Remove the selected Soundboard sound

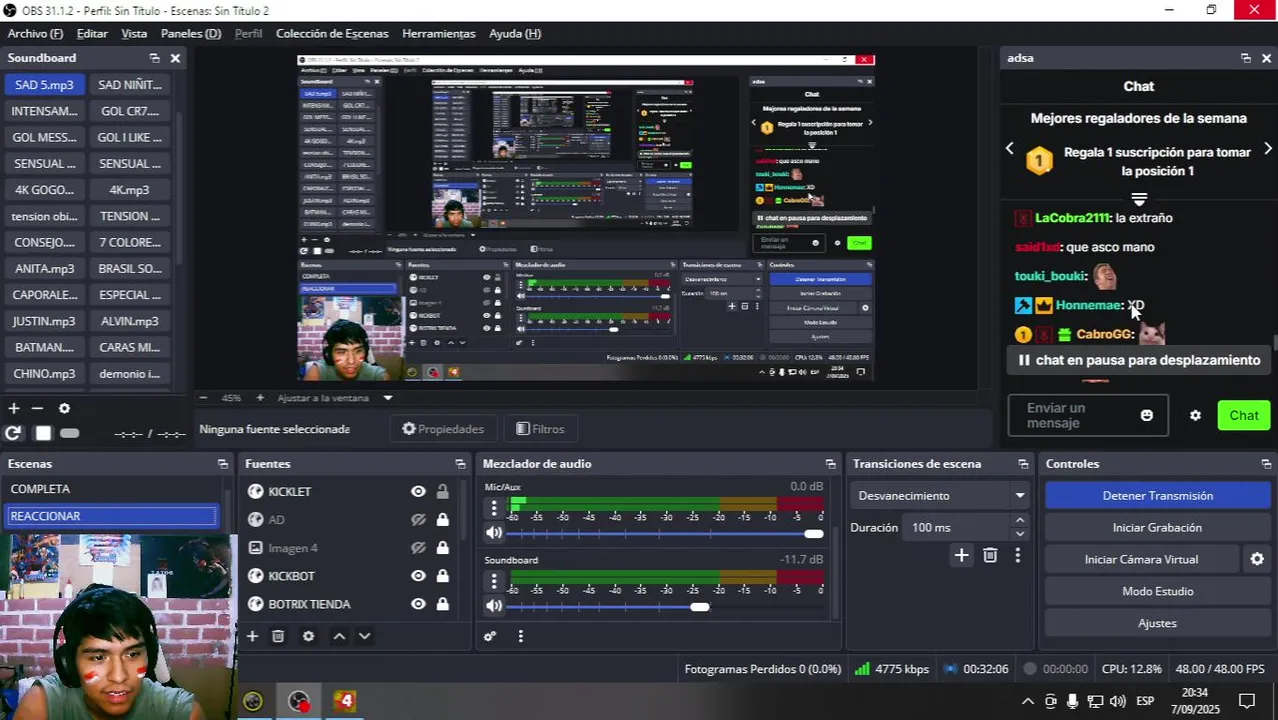pos(37,408)
